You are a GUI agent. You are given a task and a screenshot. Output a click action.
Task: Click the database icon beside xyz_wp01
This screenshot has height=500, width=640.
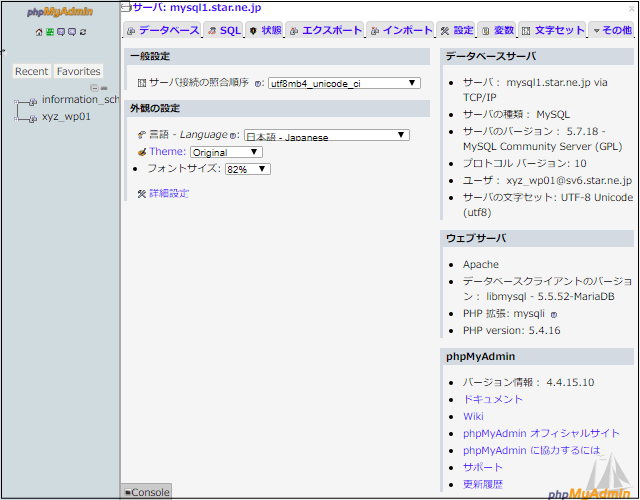click(x=33, y=119)
